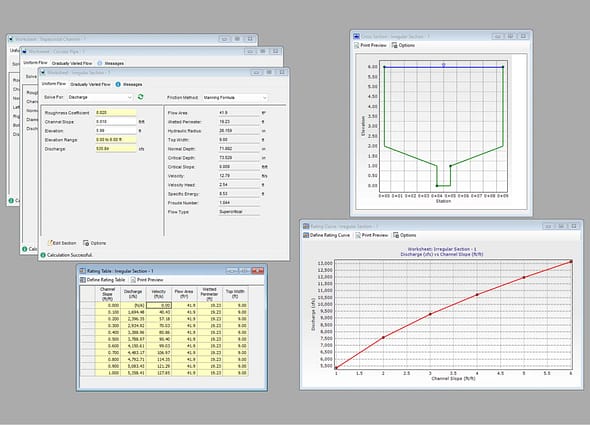Click Print Preview in the Rating Table window

[x=147, y=280]
